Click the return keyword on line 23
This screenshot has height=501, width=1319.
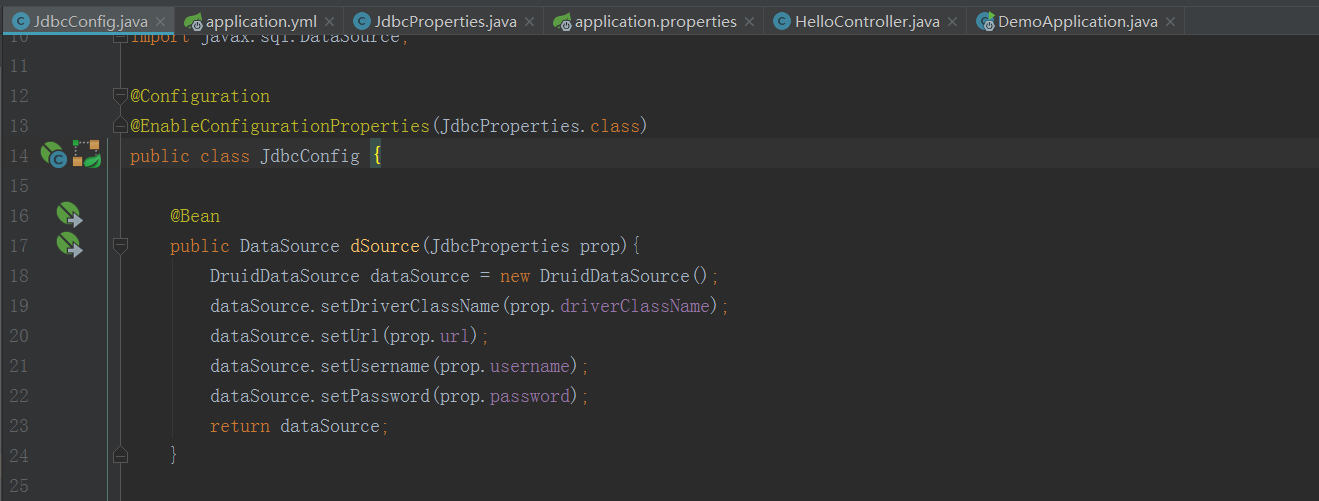click(x=240, y=426)
